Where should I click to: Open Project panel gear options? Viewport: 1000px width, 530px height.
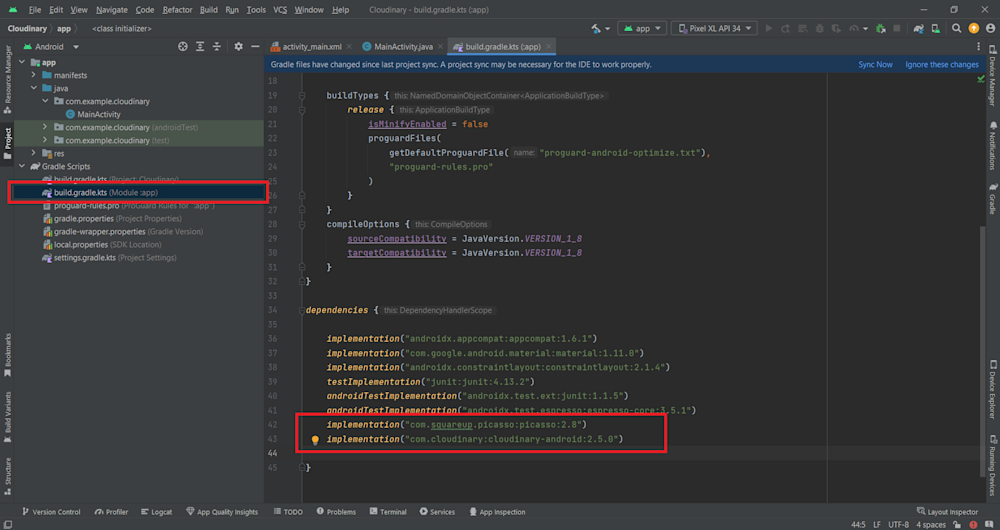point(239,47)
